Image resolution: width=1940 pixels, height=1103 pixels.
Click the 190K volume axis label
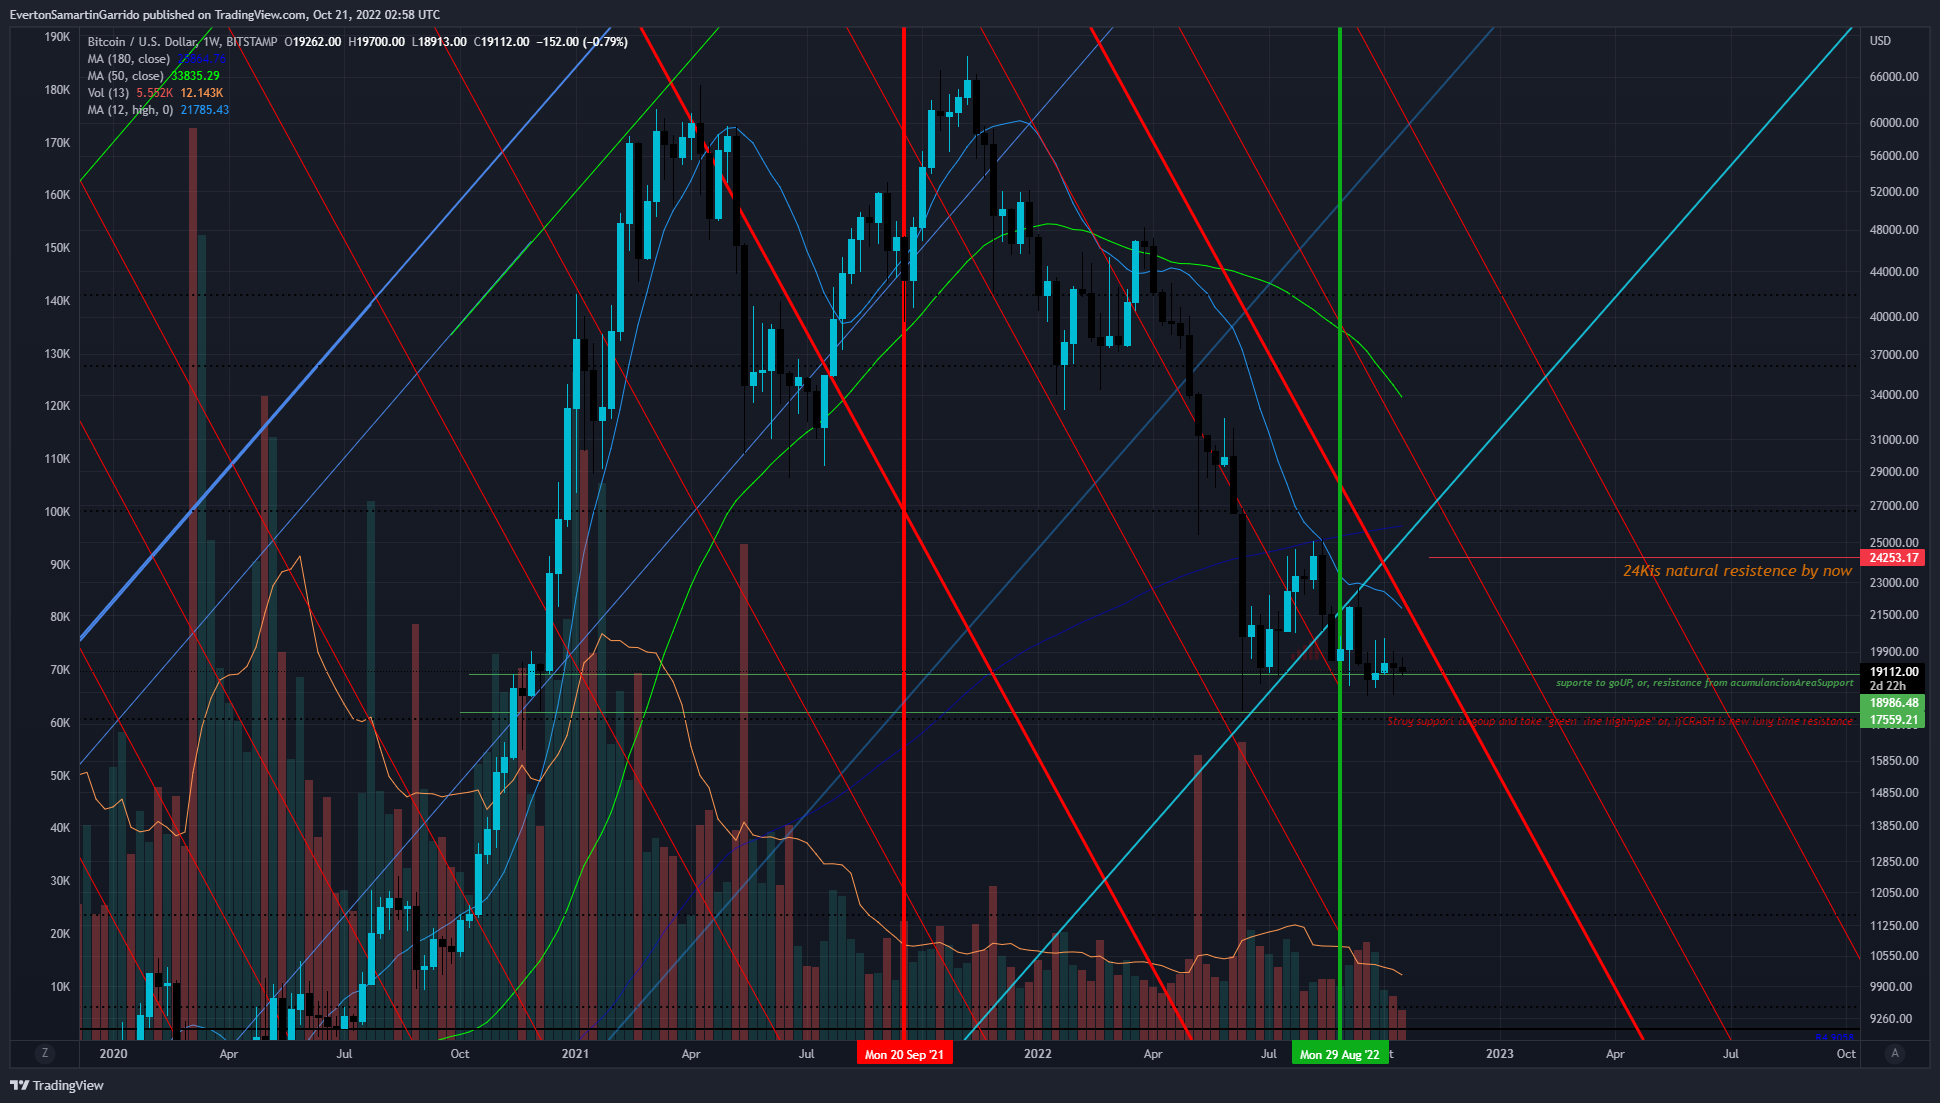point(58,37)
